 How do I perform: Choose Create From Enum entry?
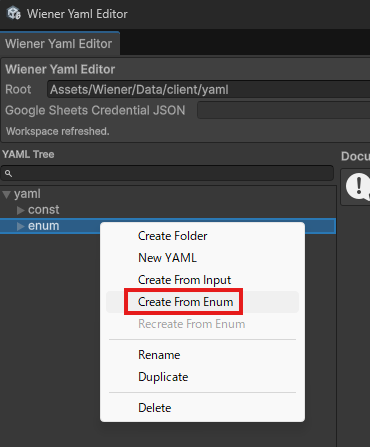pyautogui.click(x=202, y=302)
